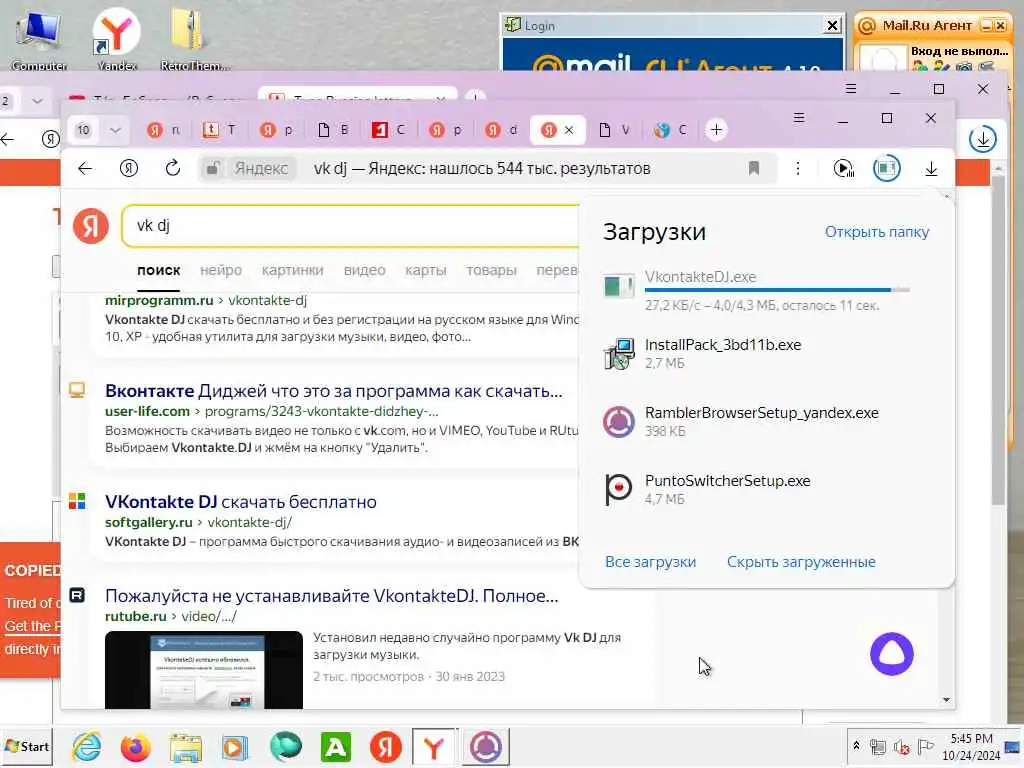Click the Яндекс label in address bar
1024x768 pixels.
[x=261, y=168]
